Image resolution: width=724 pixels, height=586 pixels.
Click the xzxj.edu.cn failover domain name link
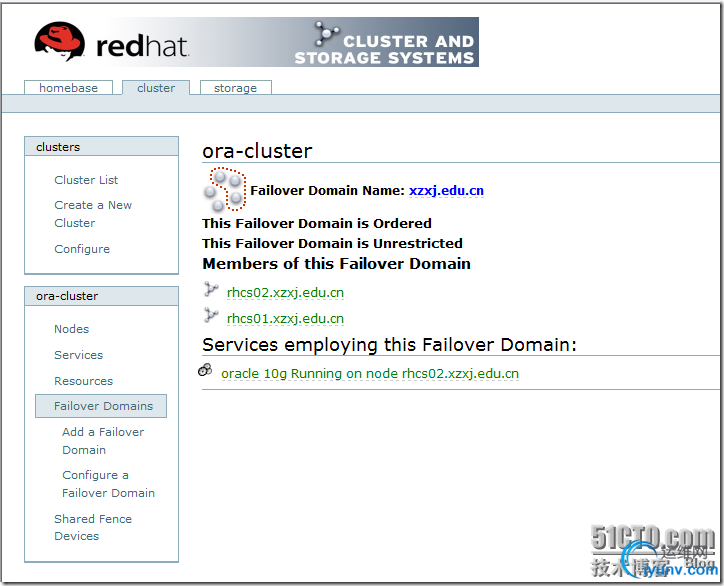pos(446,191)
